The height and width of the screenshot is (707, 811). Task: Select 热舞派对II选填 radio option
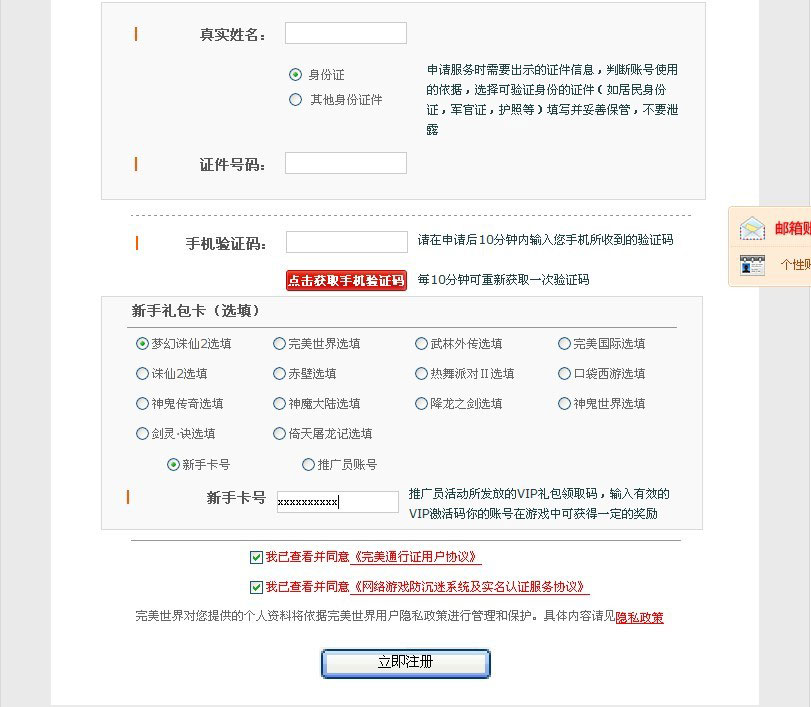coord(422,373)
